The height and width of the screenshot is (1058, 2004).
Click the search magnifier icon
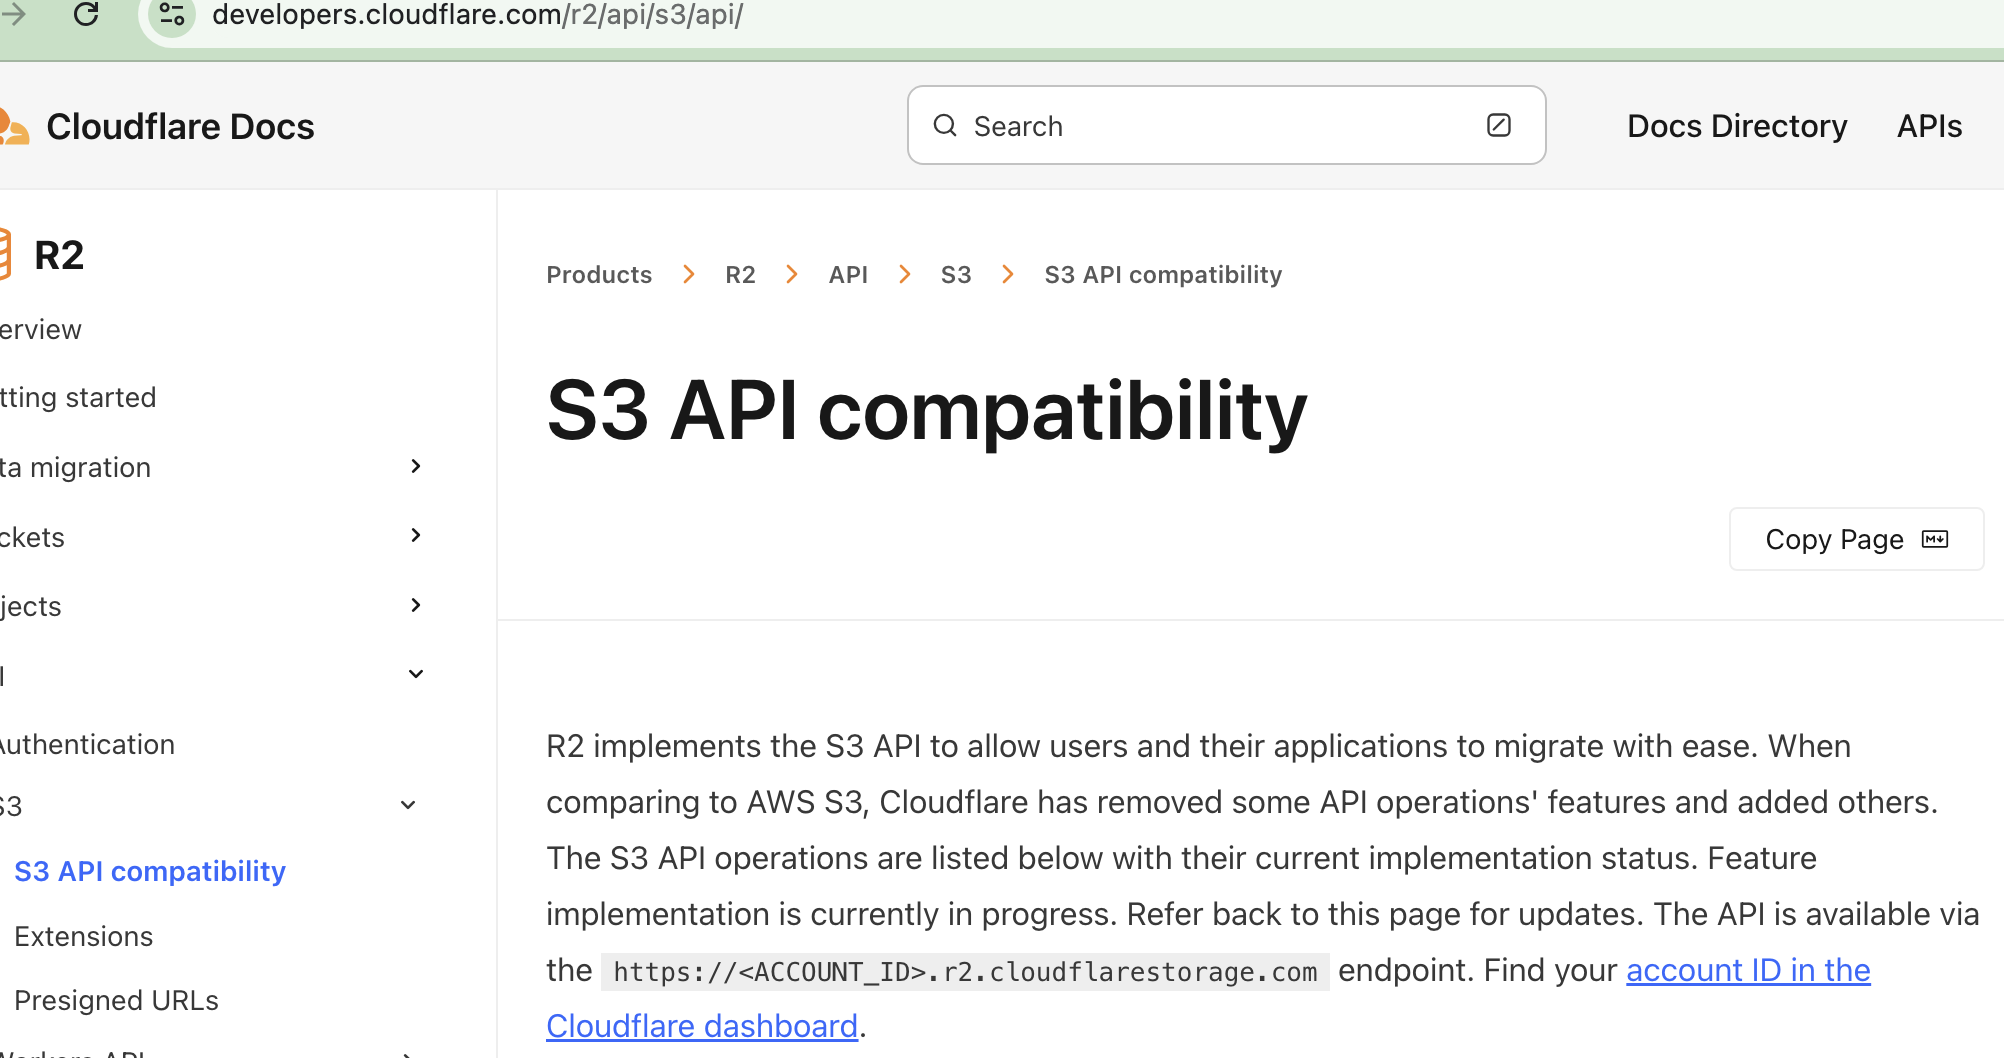tap(945, 125)
